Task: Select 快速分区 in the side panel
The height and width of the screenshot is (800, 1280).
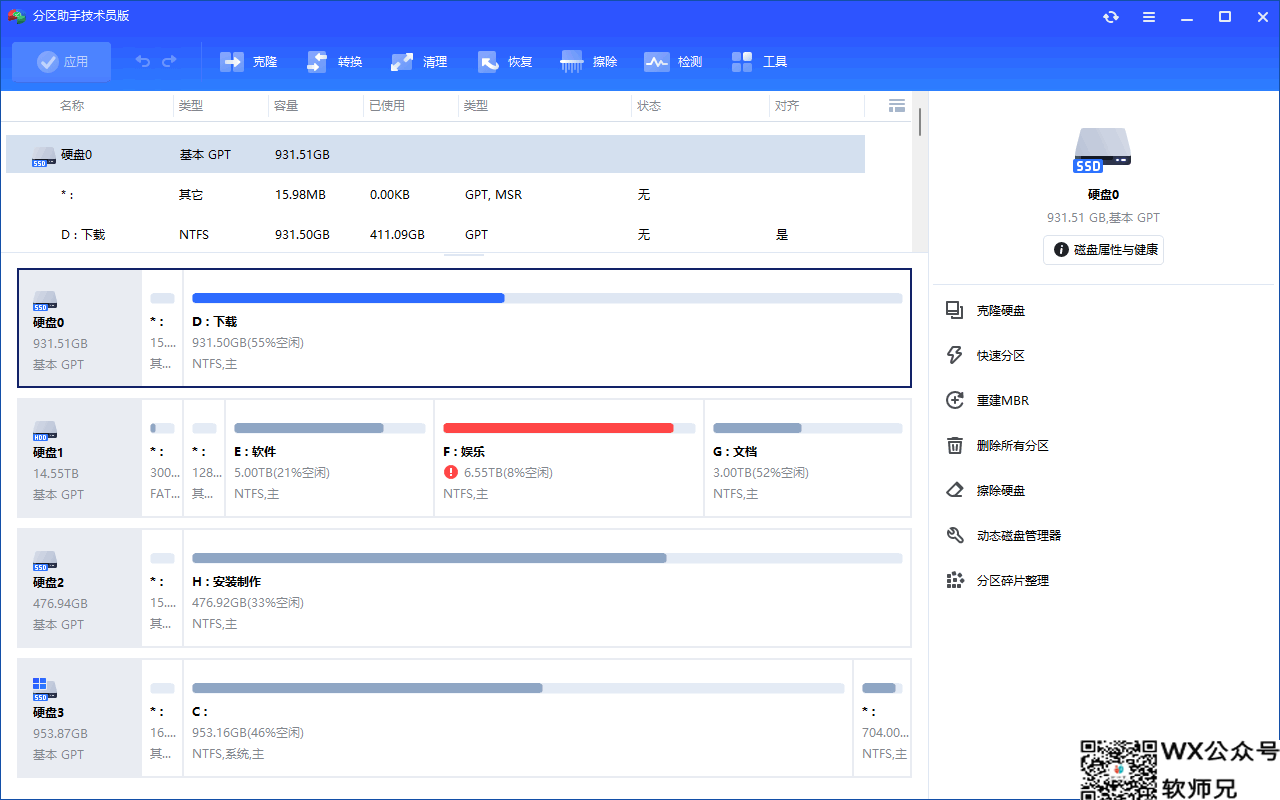Action: [x=1000, y=356]
